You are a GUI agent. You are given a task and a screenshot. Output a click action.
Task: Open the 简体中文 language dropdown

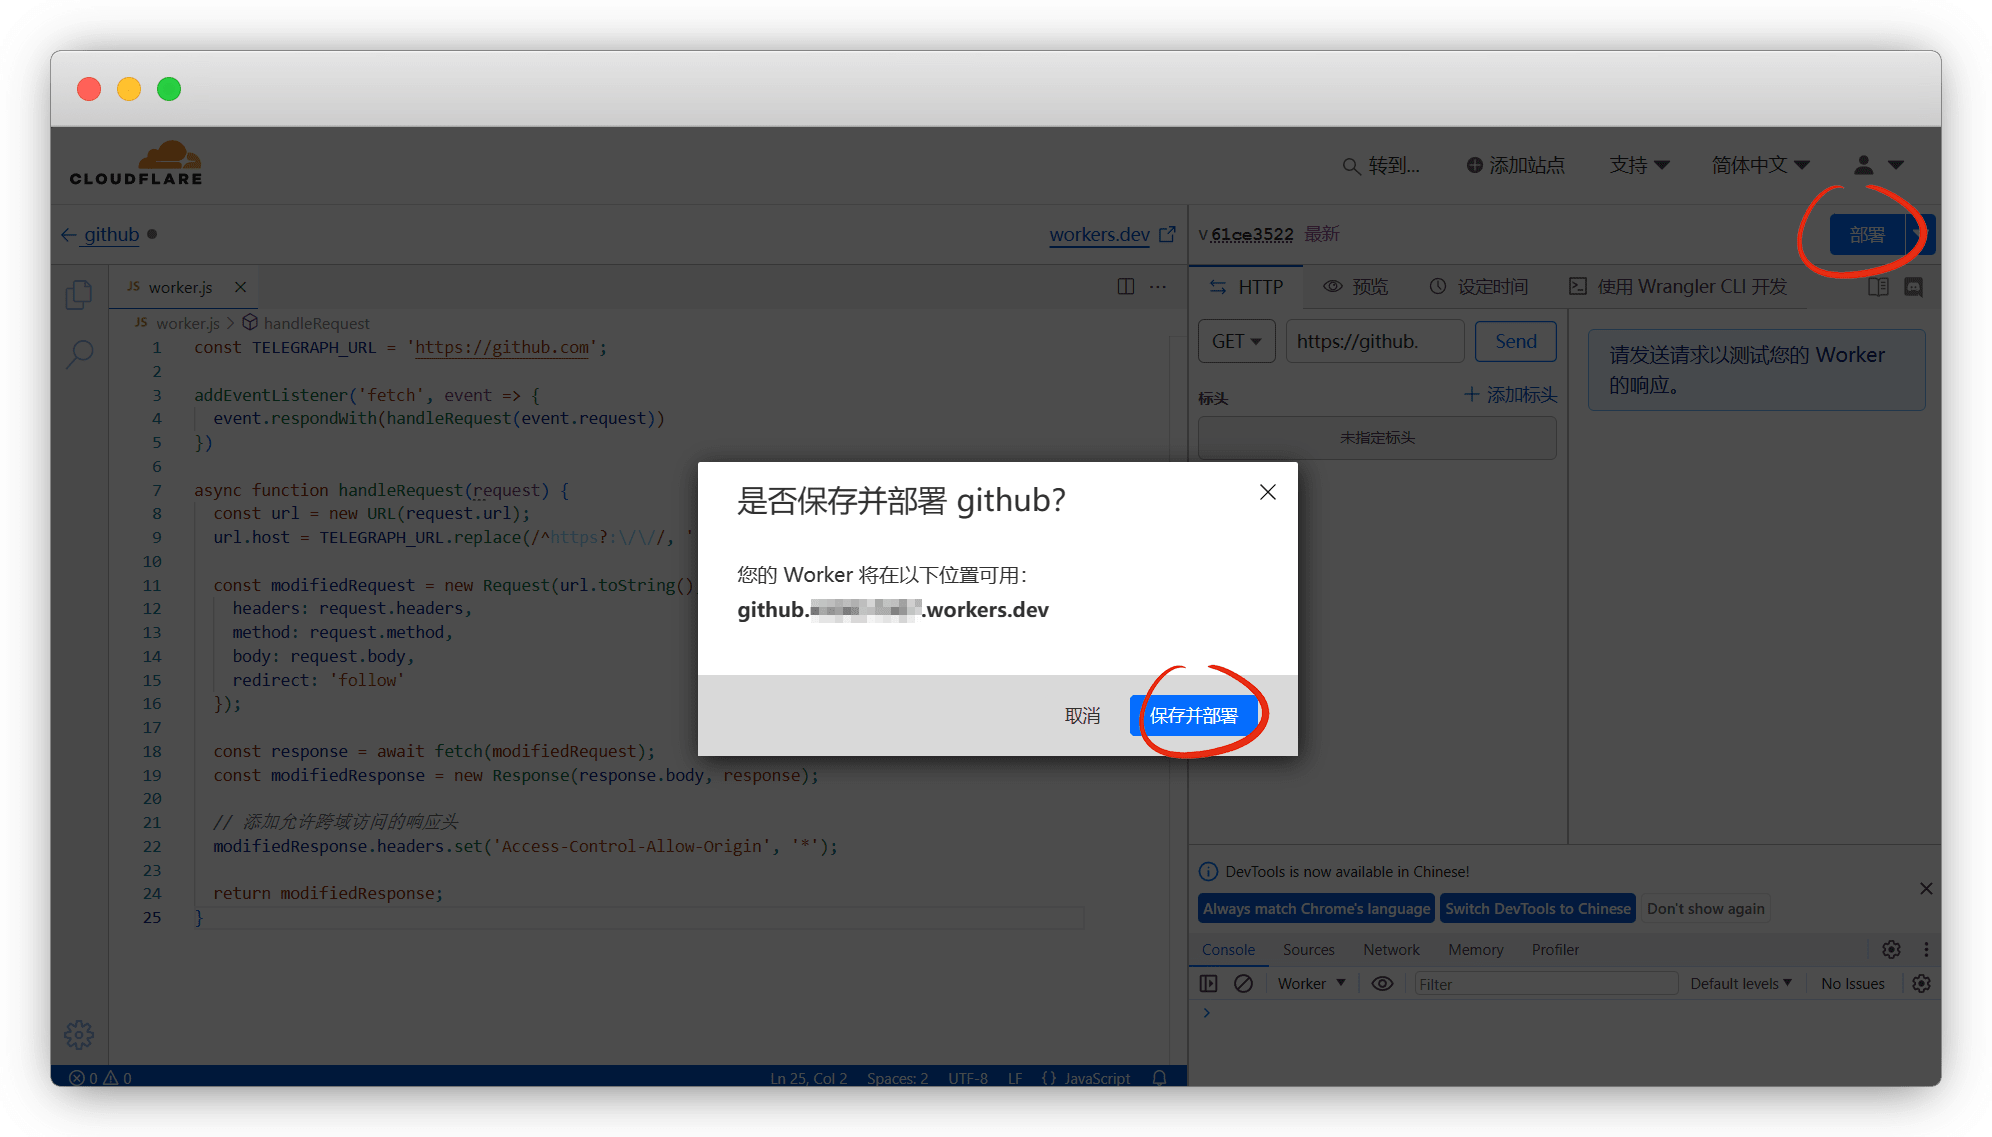(1760, 165)
